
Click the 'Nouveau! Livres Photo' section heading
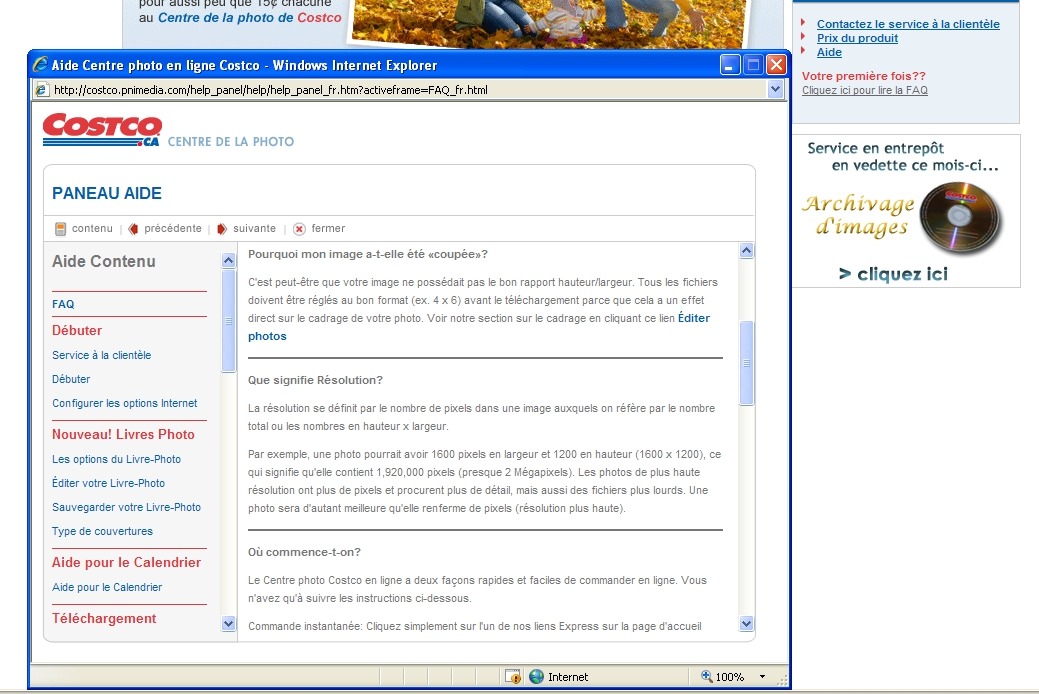(x=123, y=434)
